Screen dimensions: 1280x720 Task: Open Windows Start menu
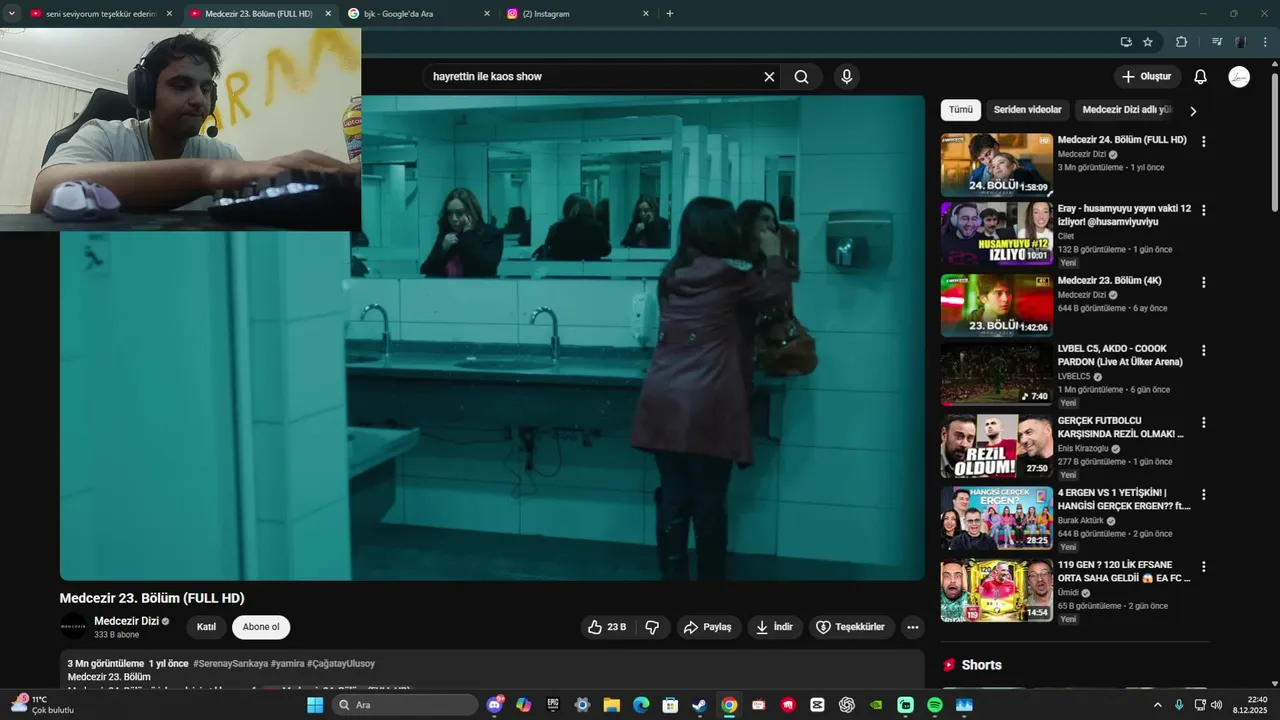click(x=315, y=705)
